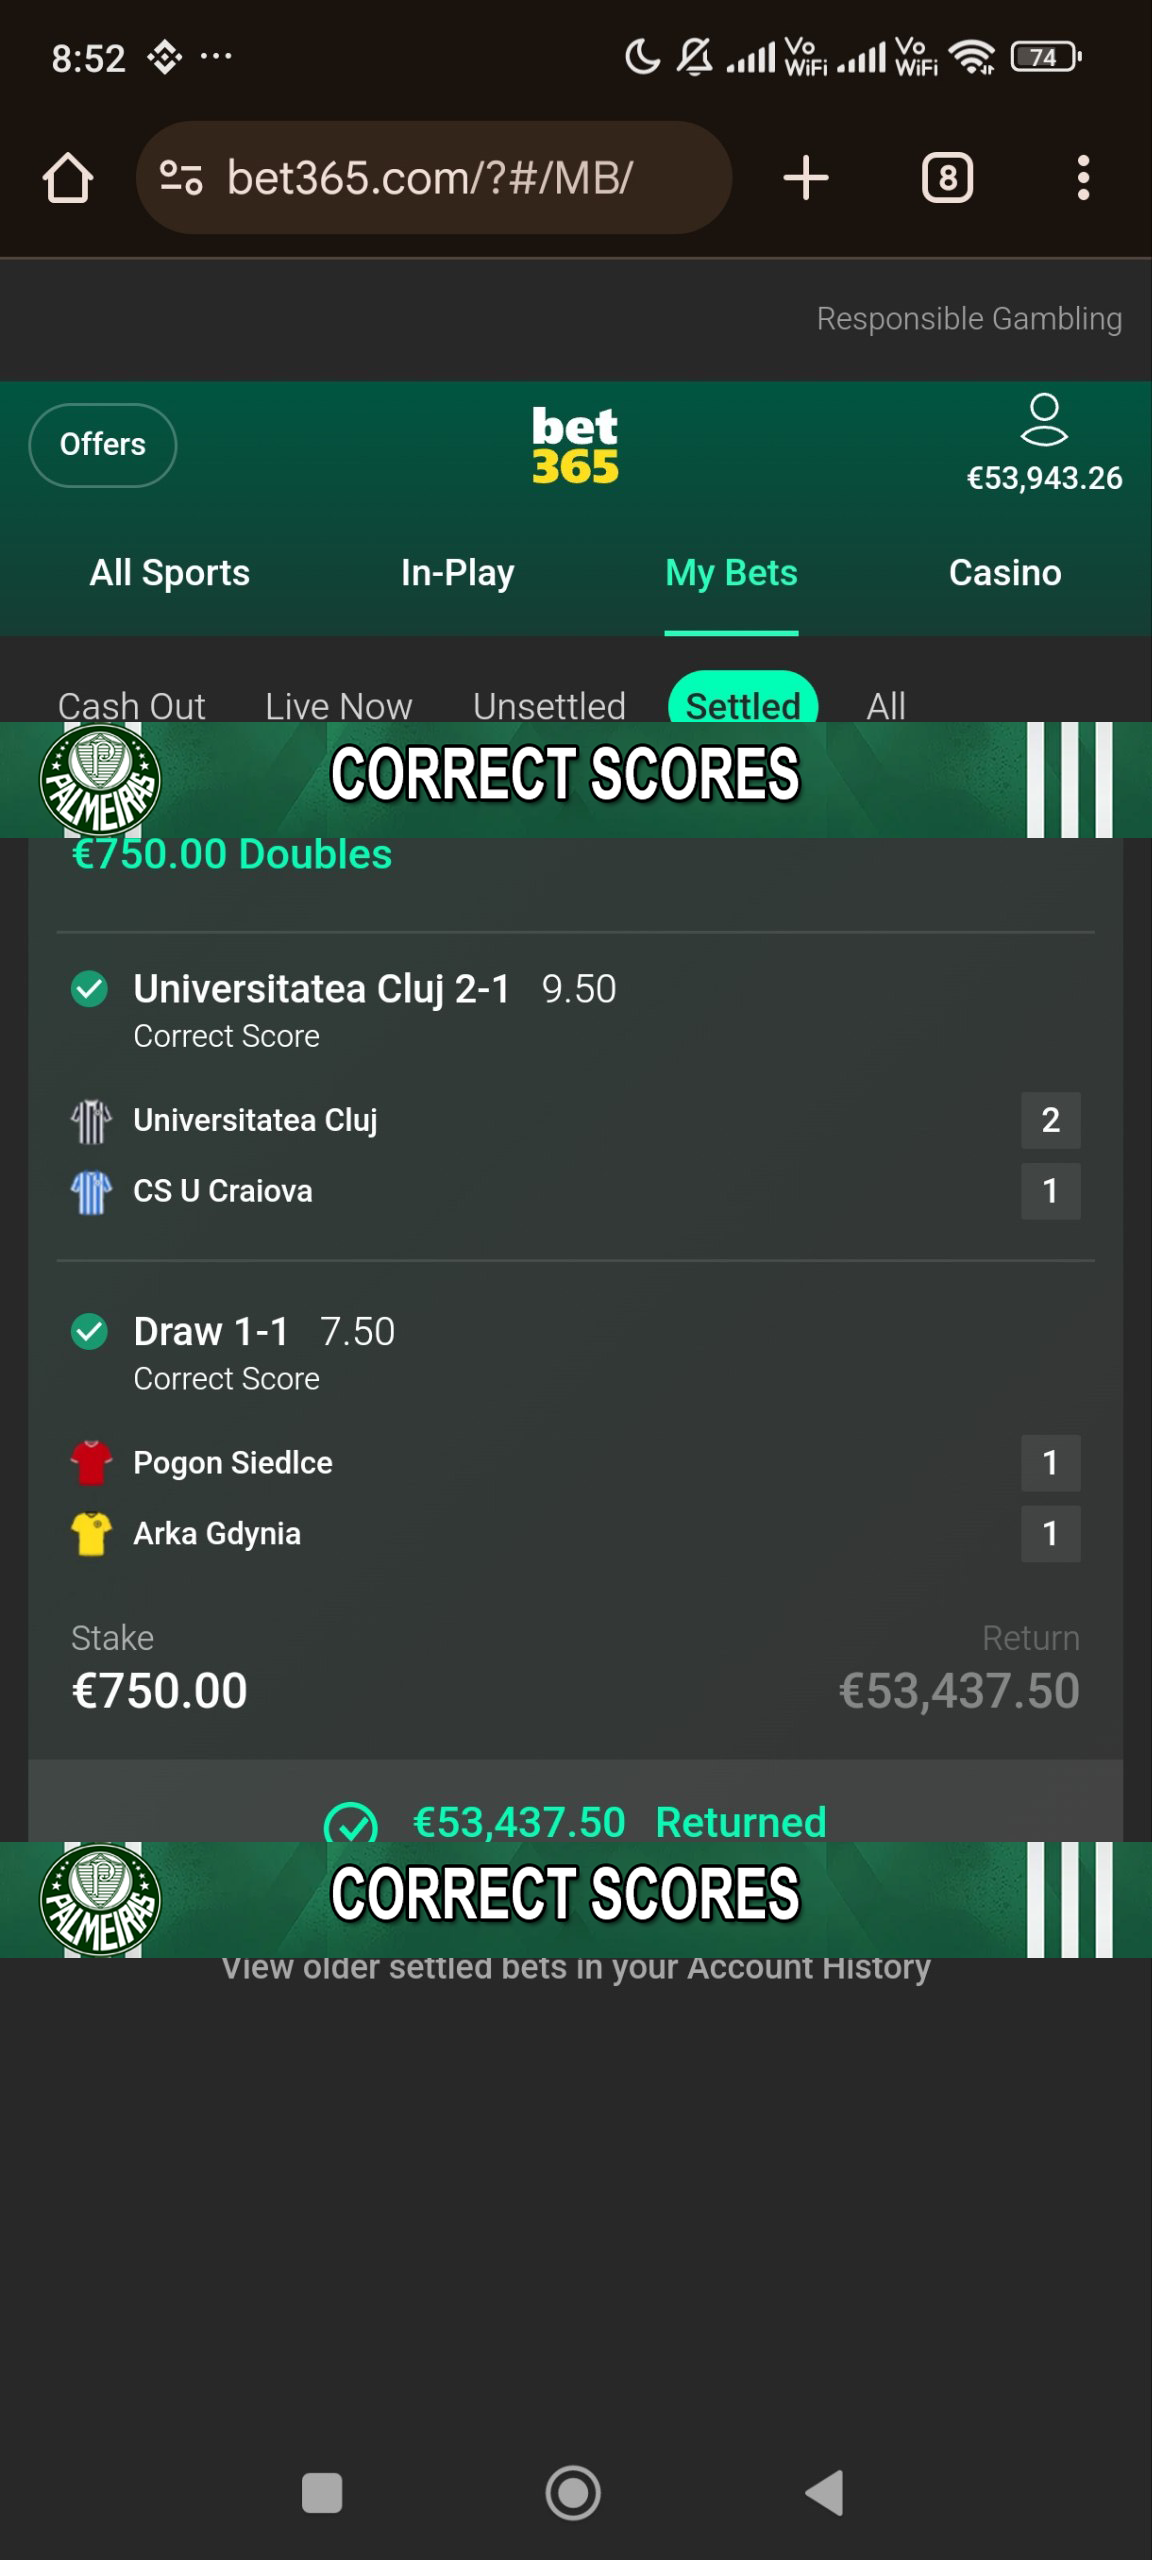Select the Live Now filter
The height and width of the screenshot is (2560, 1152).
point(339,705)
